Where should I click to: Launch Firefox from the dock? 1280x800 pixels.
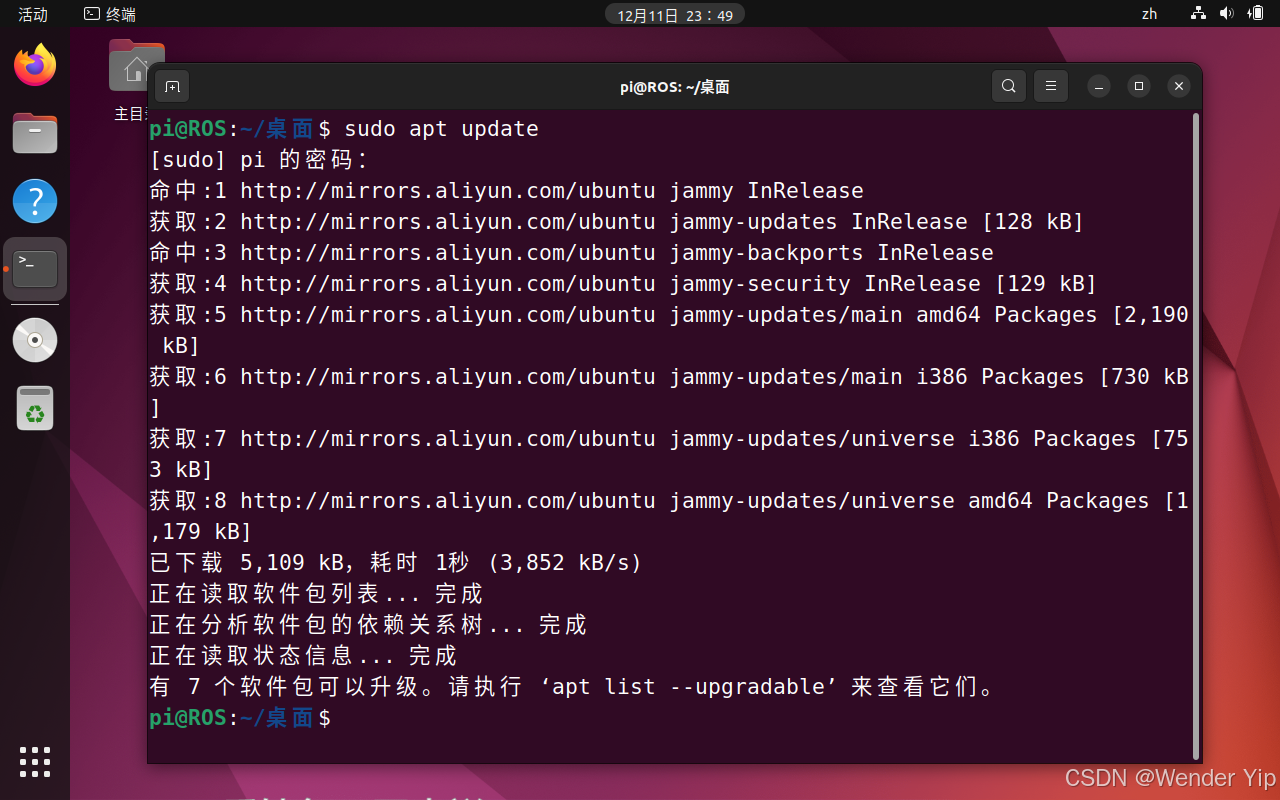35,66
